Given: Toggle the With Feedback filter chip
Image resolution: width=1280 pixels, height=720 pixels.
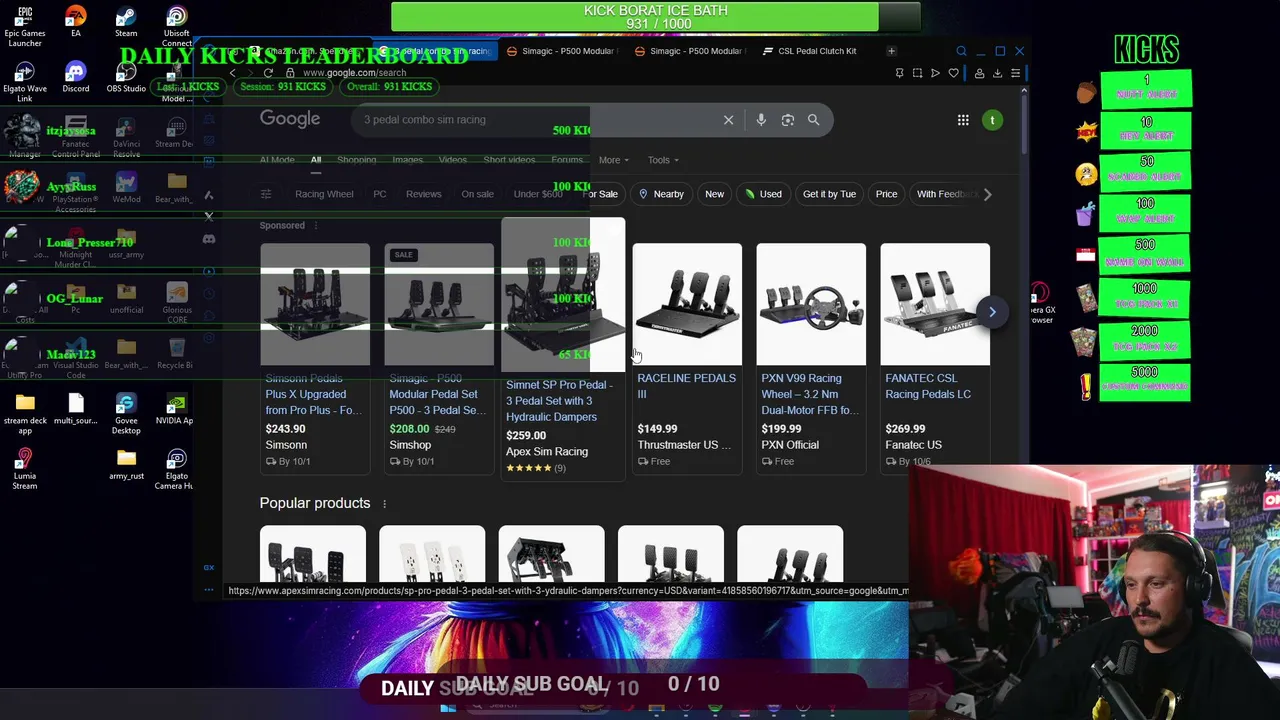Looking at the screenshot, I should (946, 194).
